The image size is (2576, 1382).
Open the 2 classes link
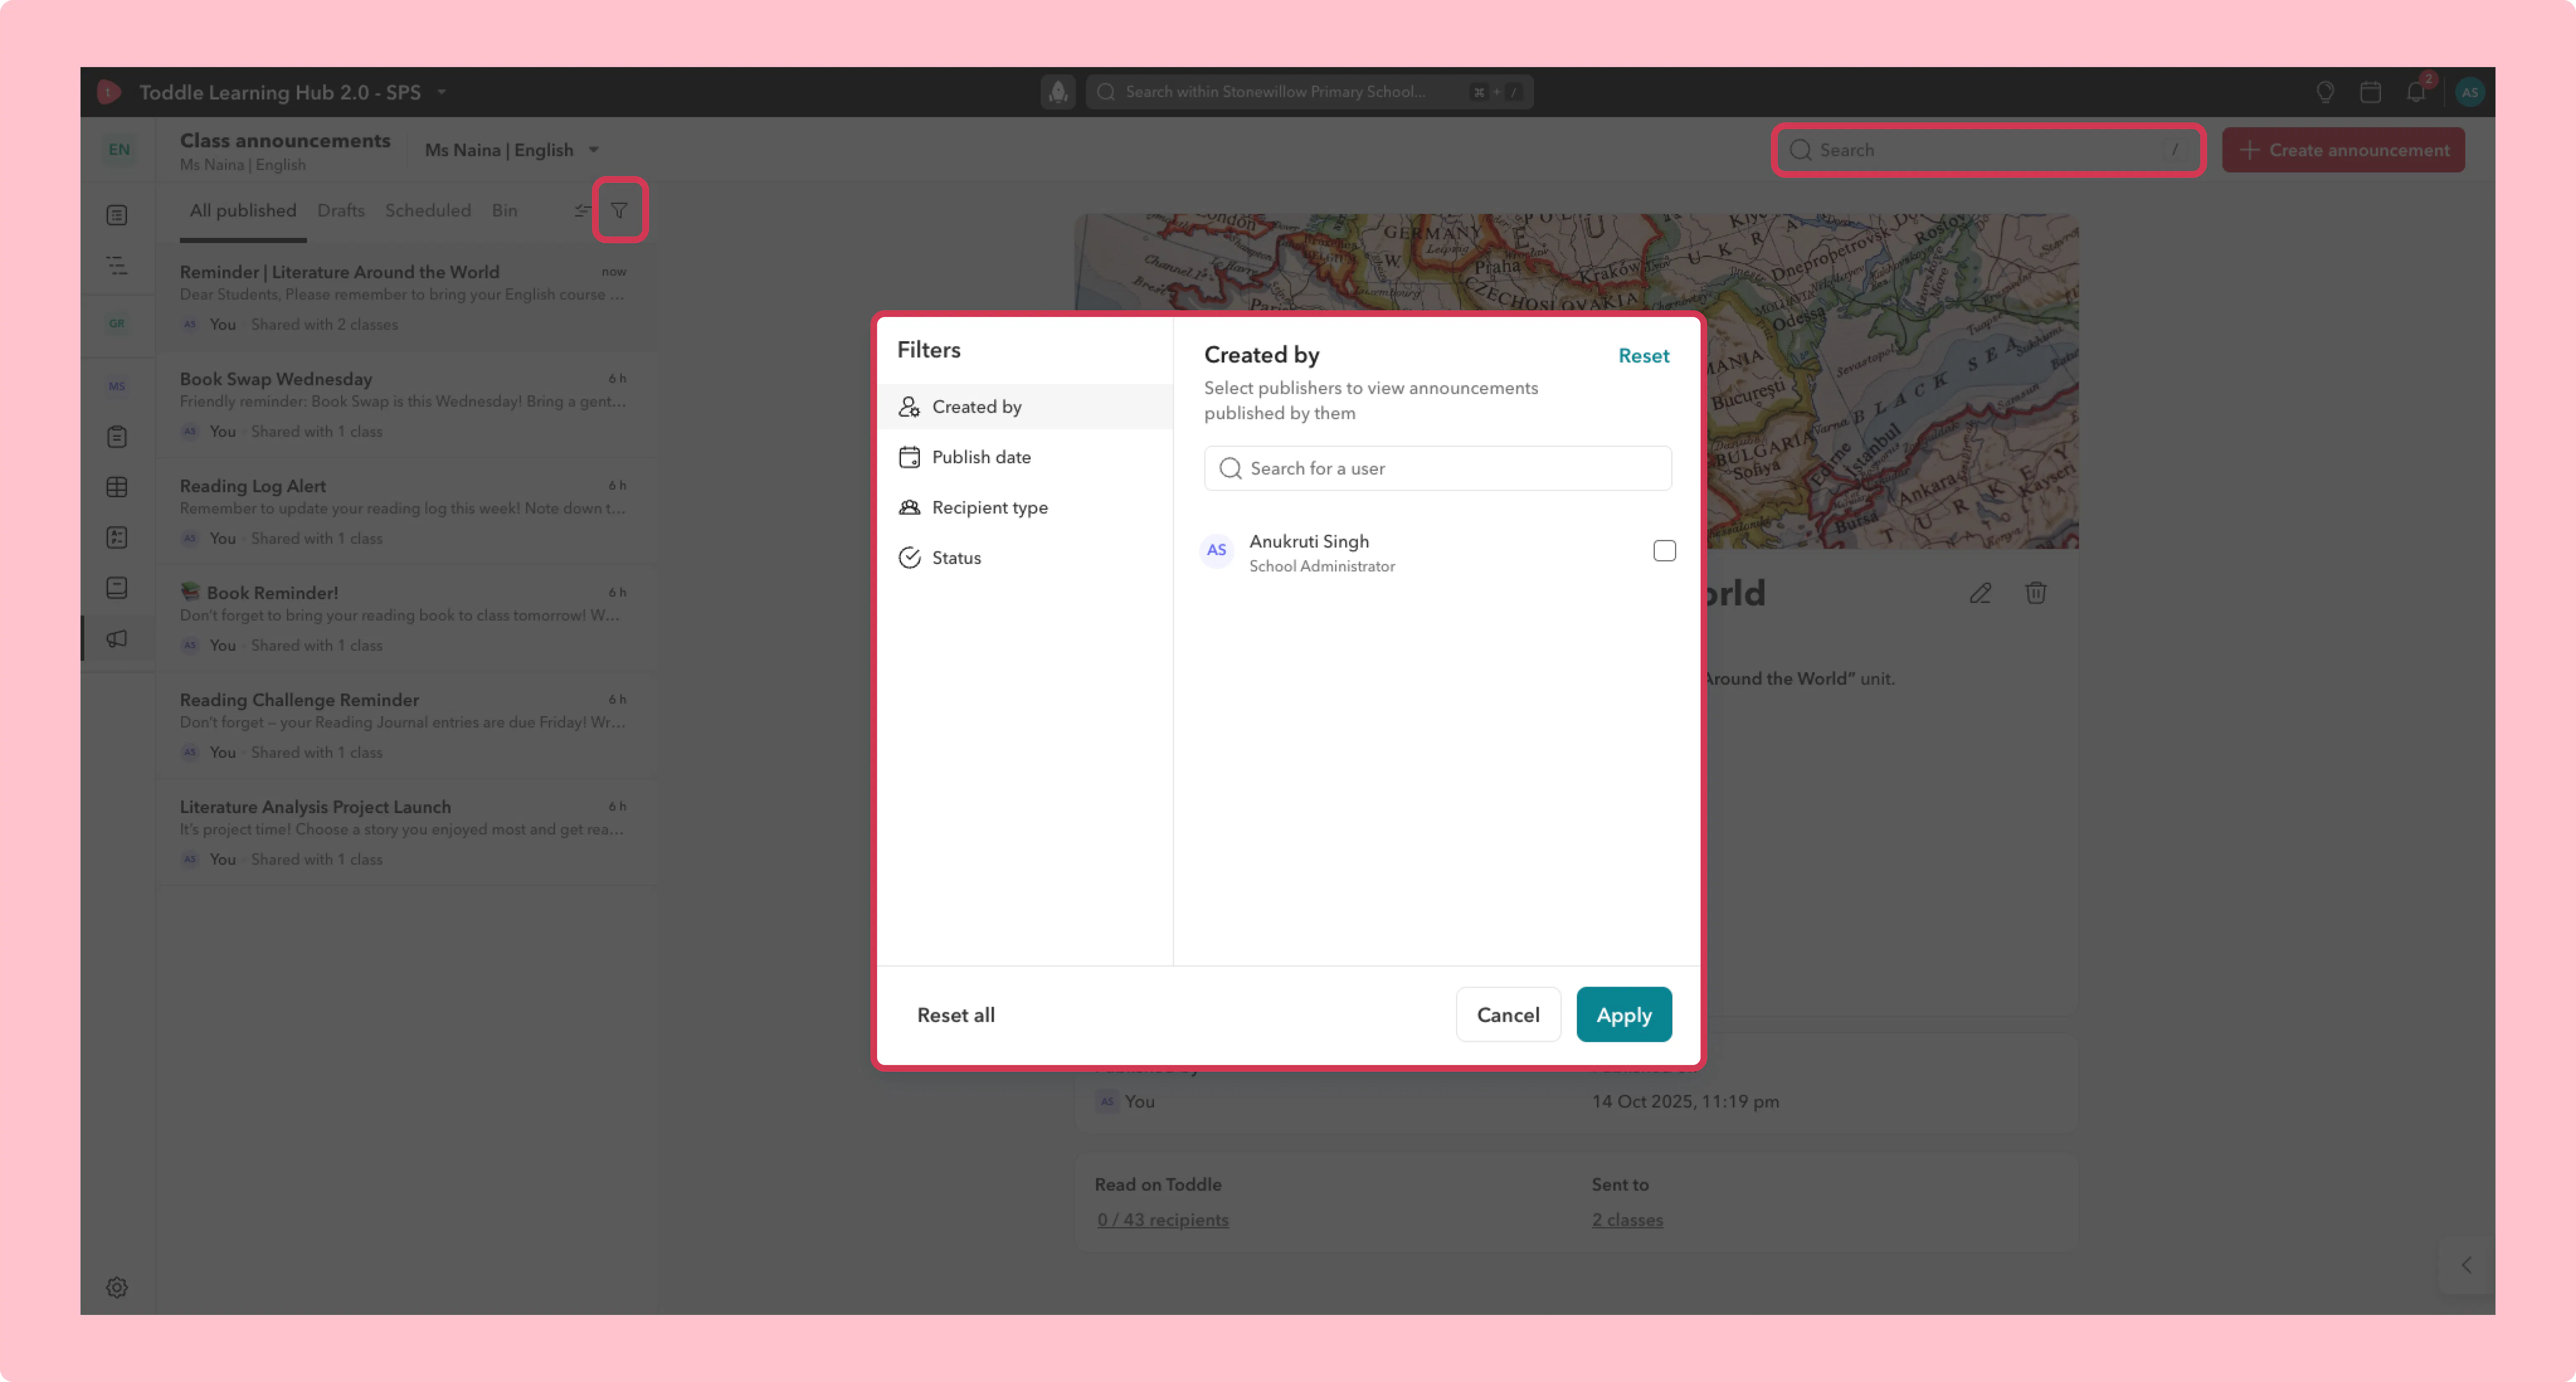1627,1220
